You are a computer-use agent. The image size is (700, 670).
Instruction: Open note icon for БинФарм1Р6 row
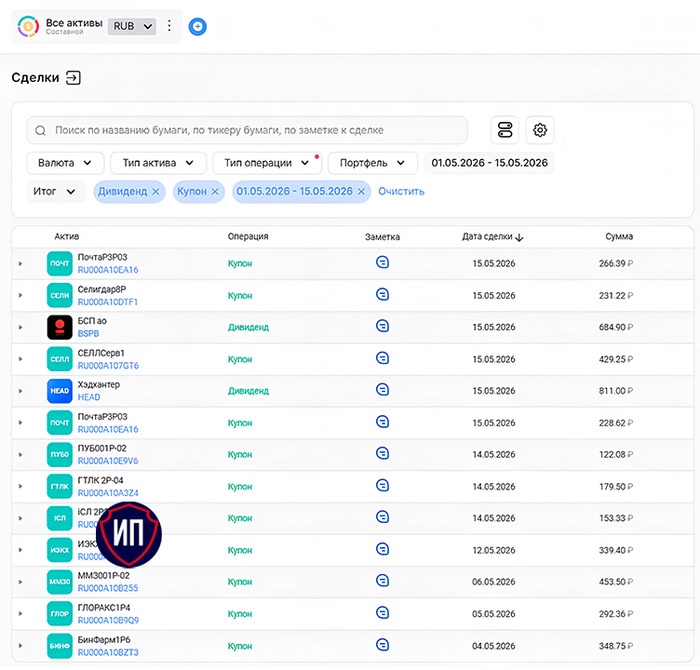pos(382,645)
